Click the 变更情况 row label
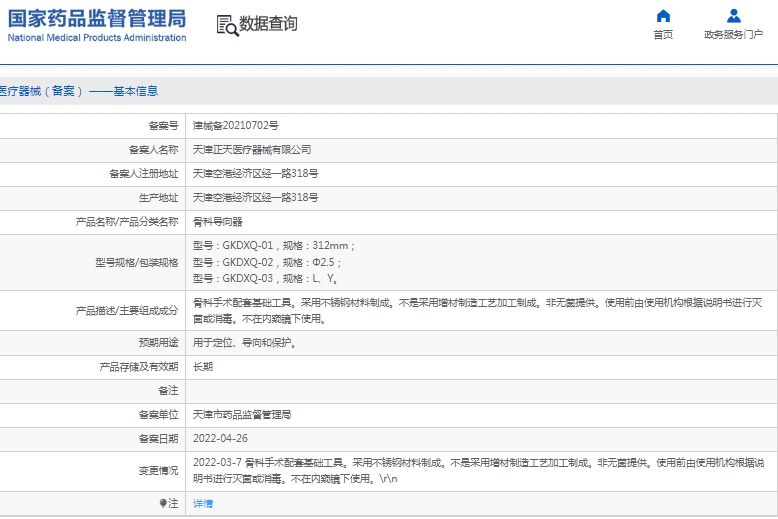 (158, 470)
